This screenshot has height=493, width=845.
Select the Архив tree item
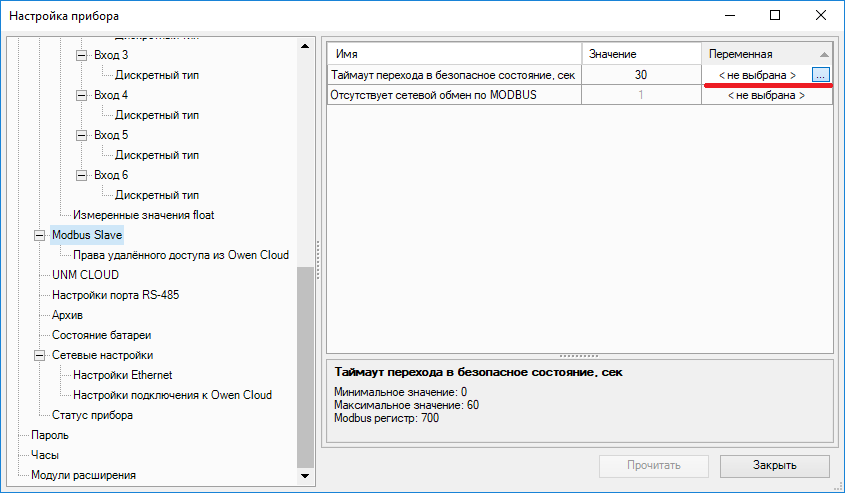[x=67, y=315]
